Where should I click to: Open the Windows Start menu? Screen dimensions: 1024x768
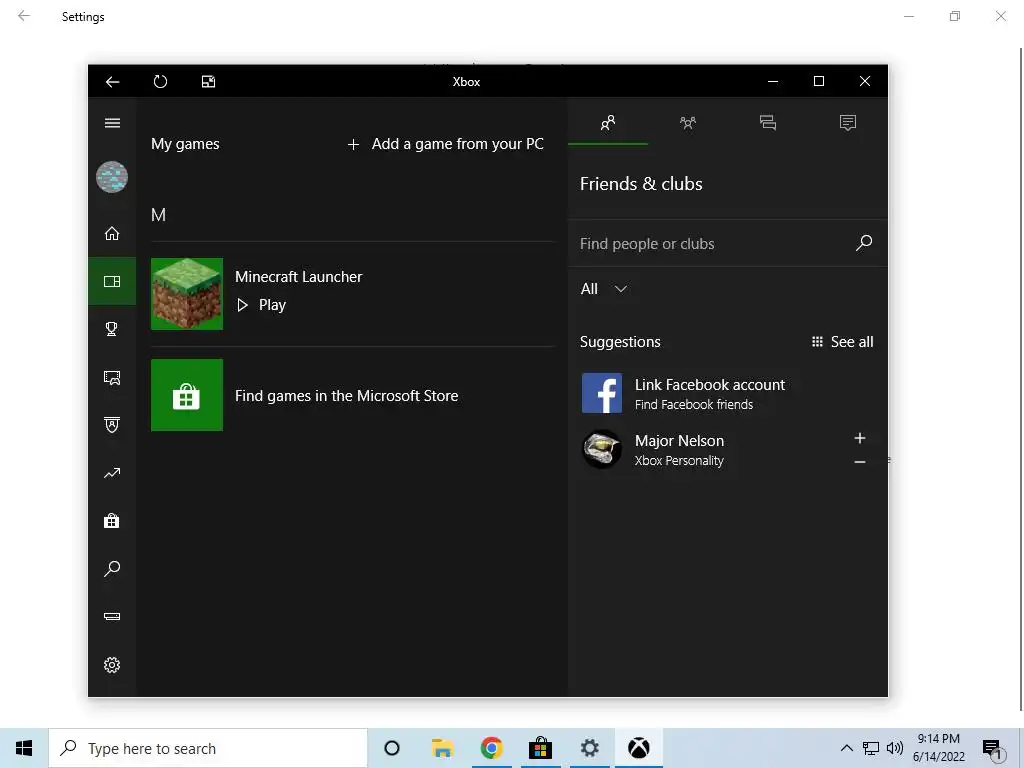tap(24, 748)
